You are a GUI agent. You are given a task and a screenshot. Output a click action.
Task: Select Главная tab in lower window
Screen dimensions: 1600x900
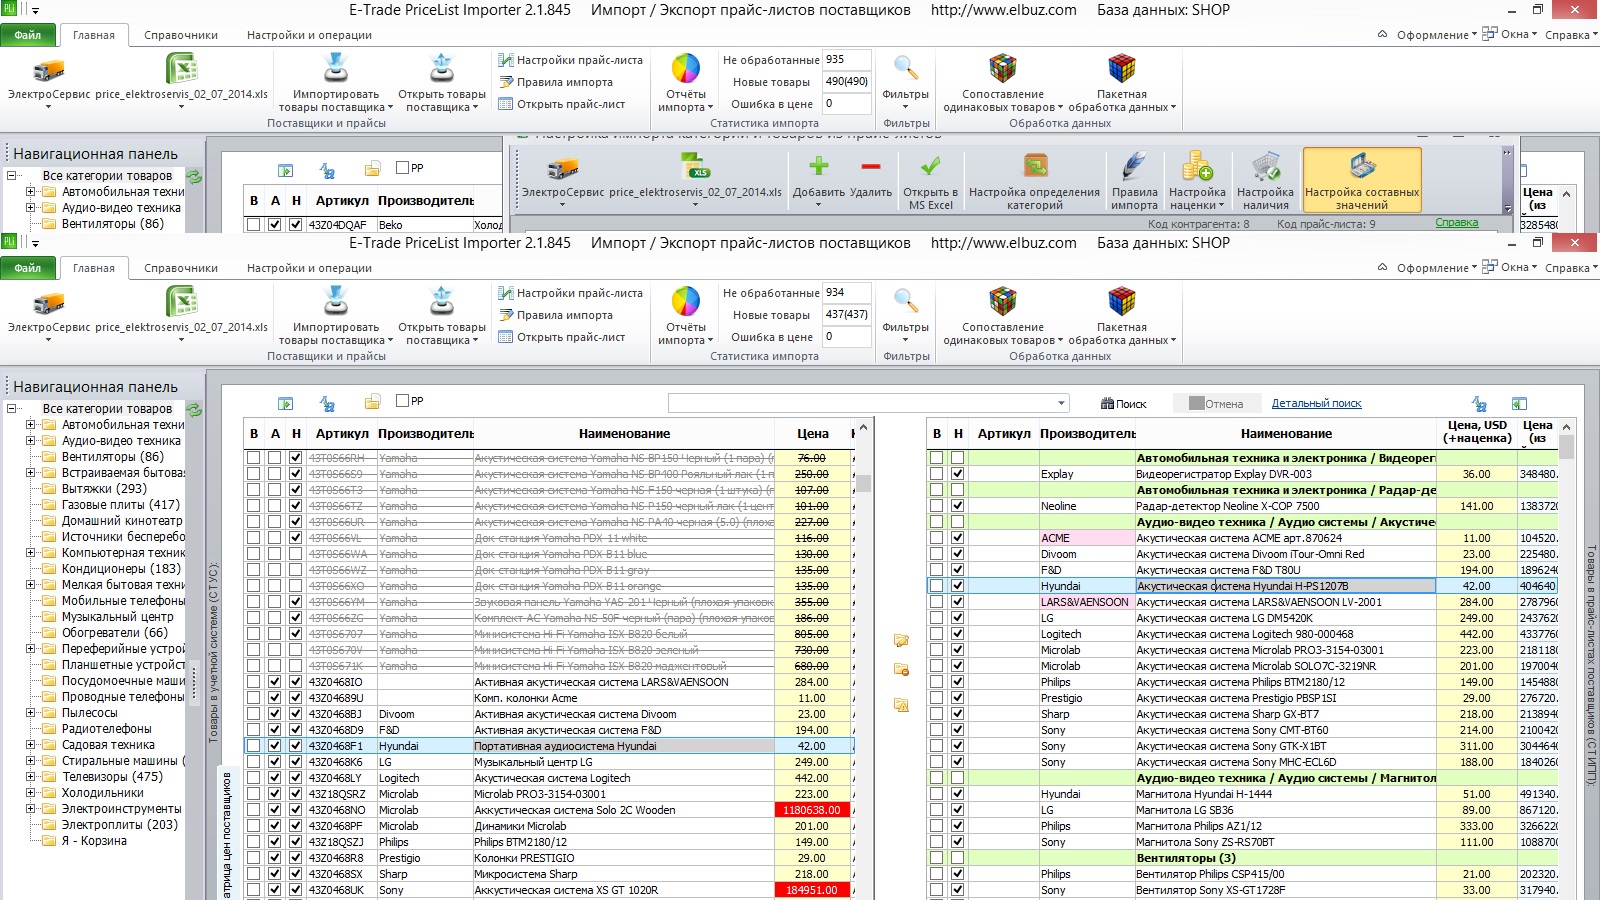94,268
